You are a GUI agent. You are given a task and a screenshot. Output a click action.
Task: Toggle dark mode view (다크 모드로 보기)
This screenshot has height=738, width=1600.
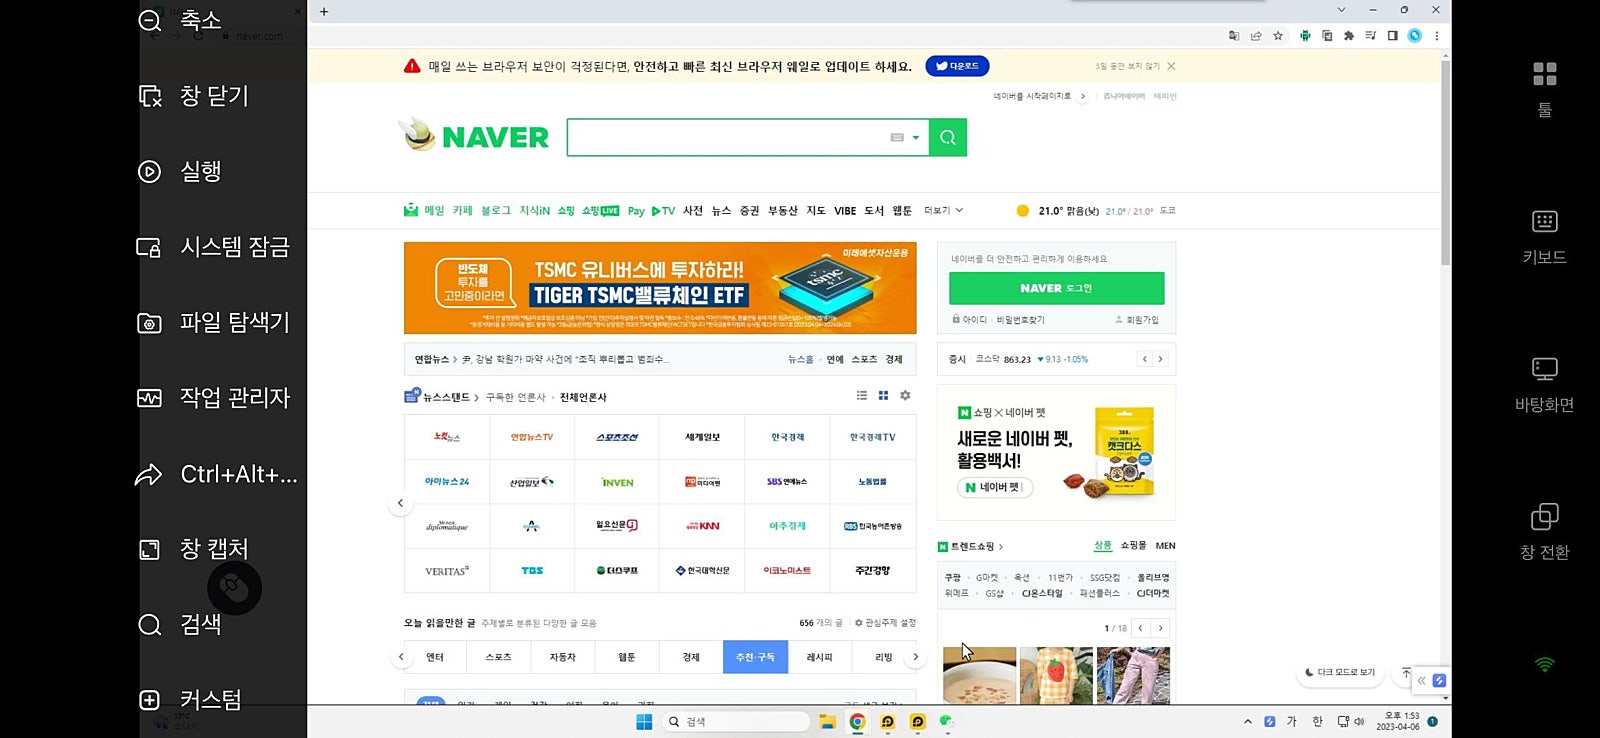click(x=1341, y=673)
